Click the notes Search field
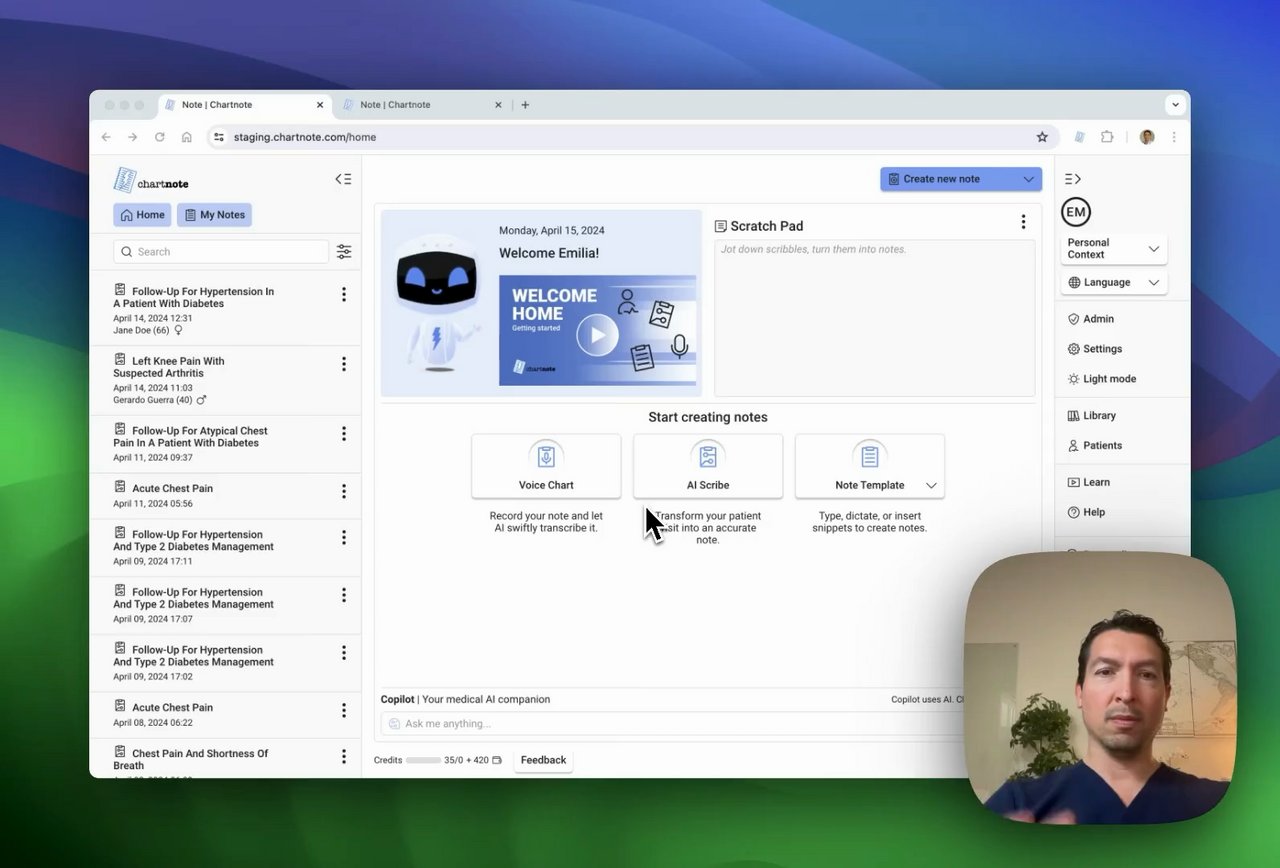 coord(221,252)
